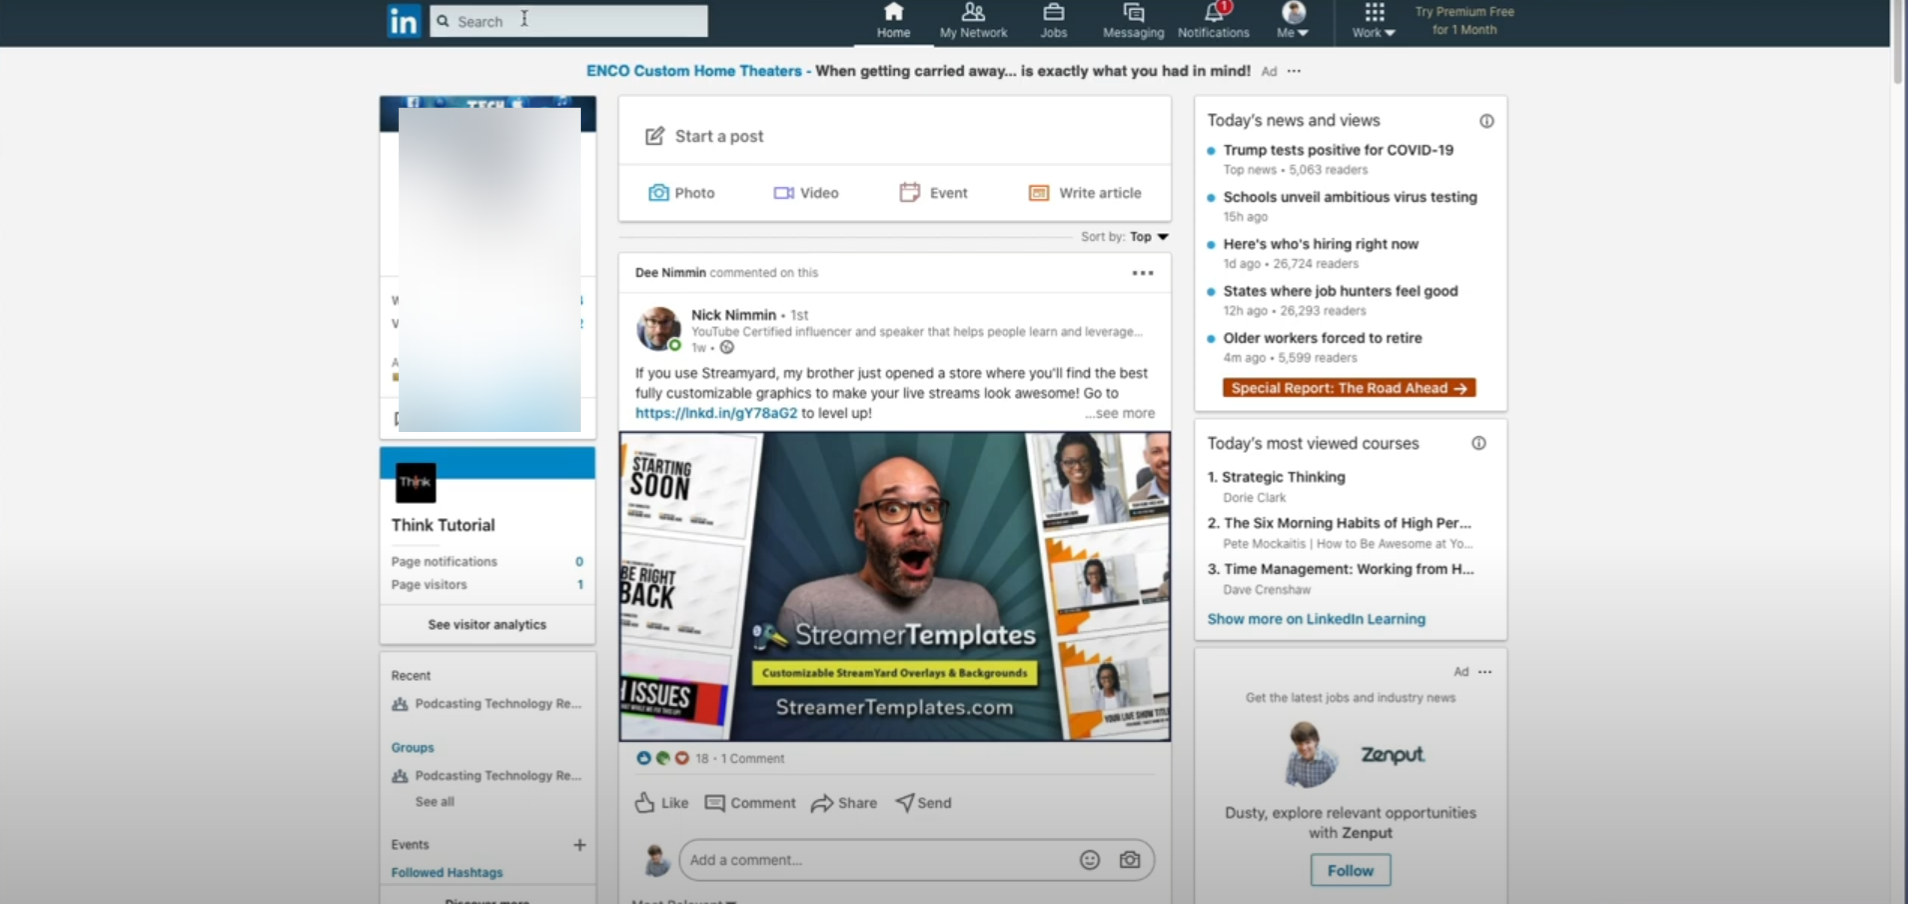
Task: Open the 1 Comment link
Action: (753, 759)
